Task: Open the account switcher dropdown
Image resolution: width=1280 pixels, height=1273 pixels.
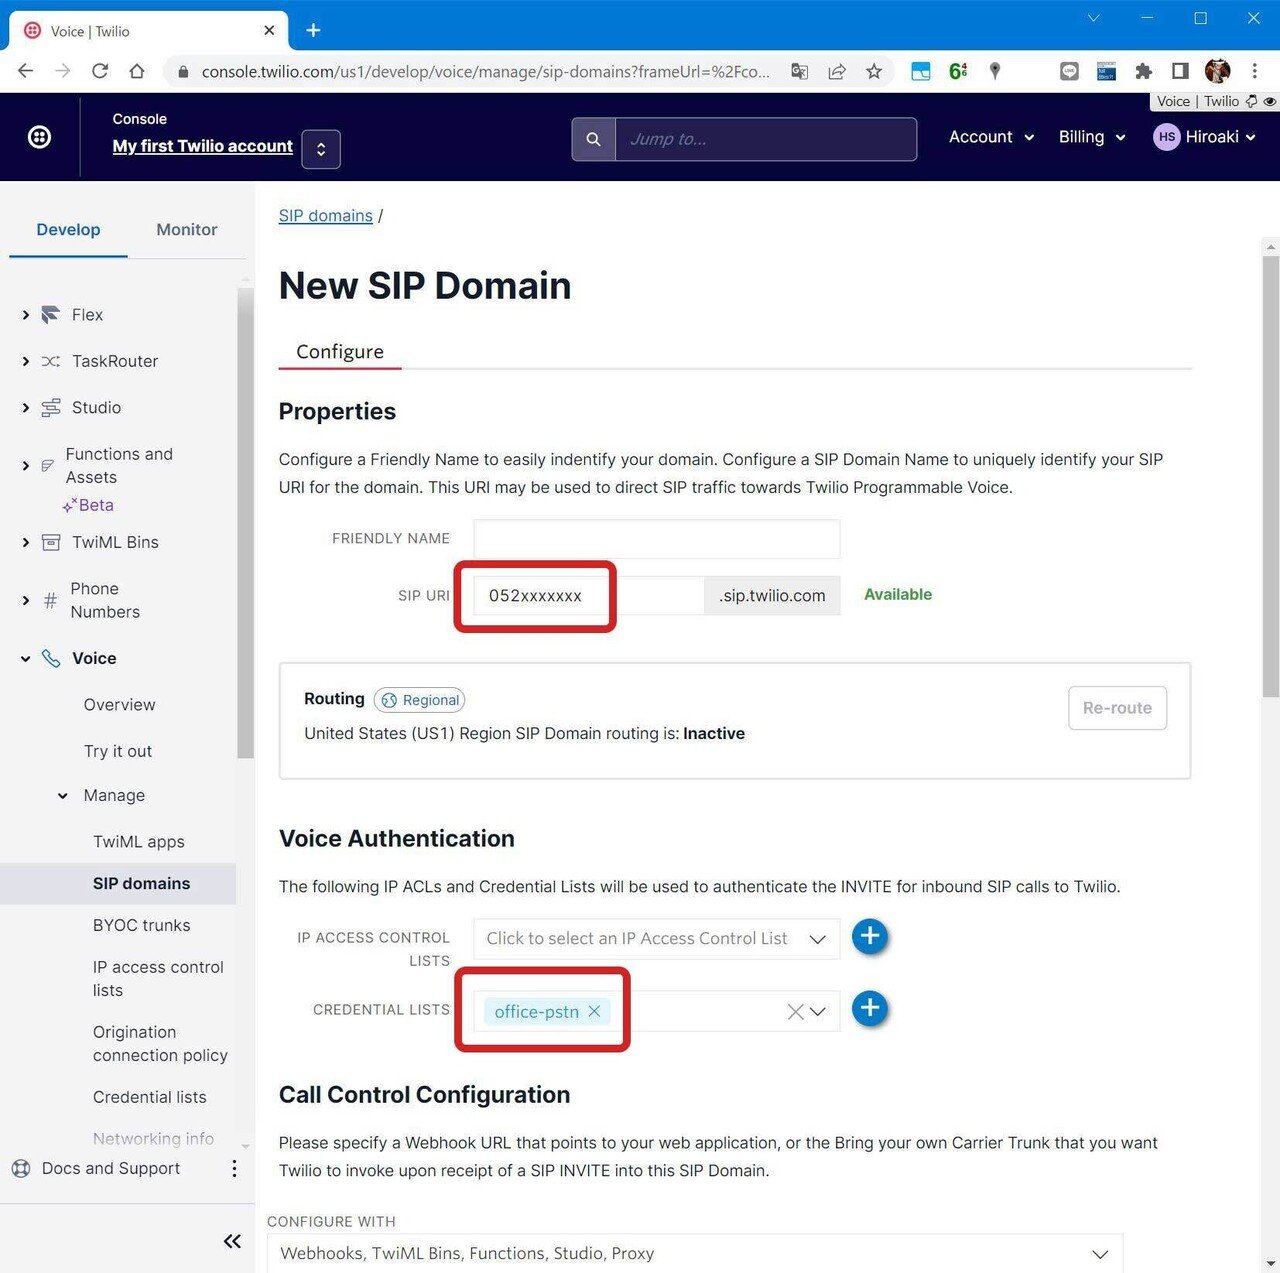Action: pos(321,149)
